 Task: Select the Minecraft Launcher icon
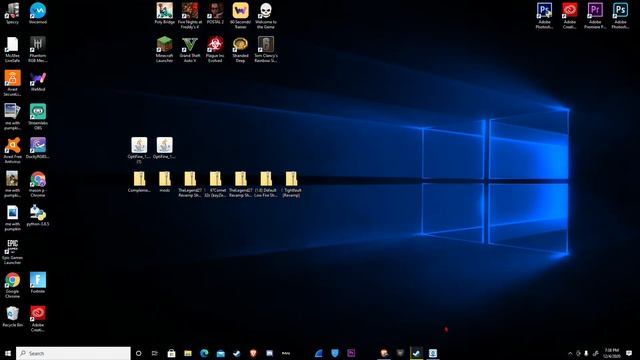coord(164,49)
